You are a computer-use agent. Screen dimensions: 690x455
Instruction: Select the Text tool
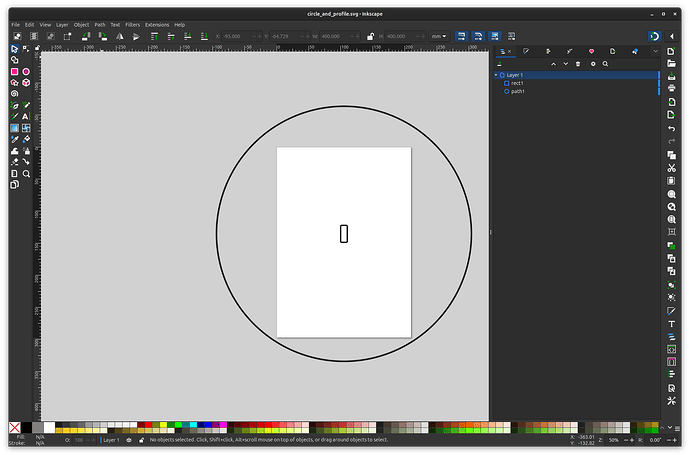click(x=26, y=117)
